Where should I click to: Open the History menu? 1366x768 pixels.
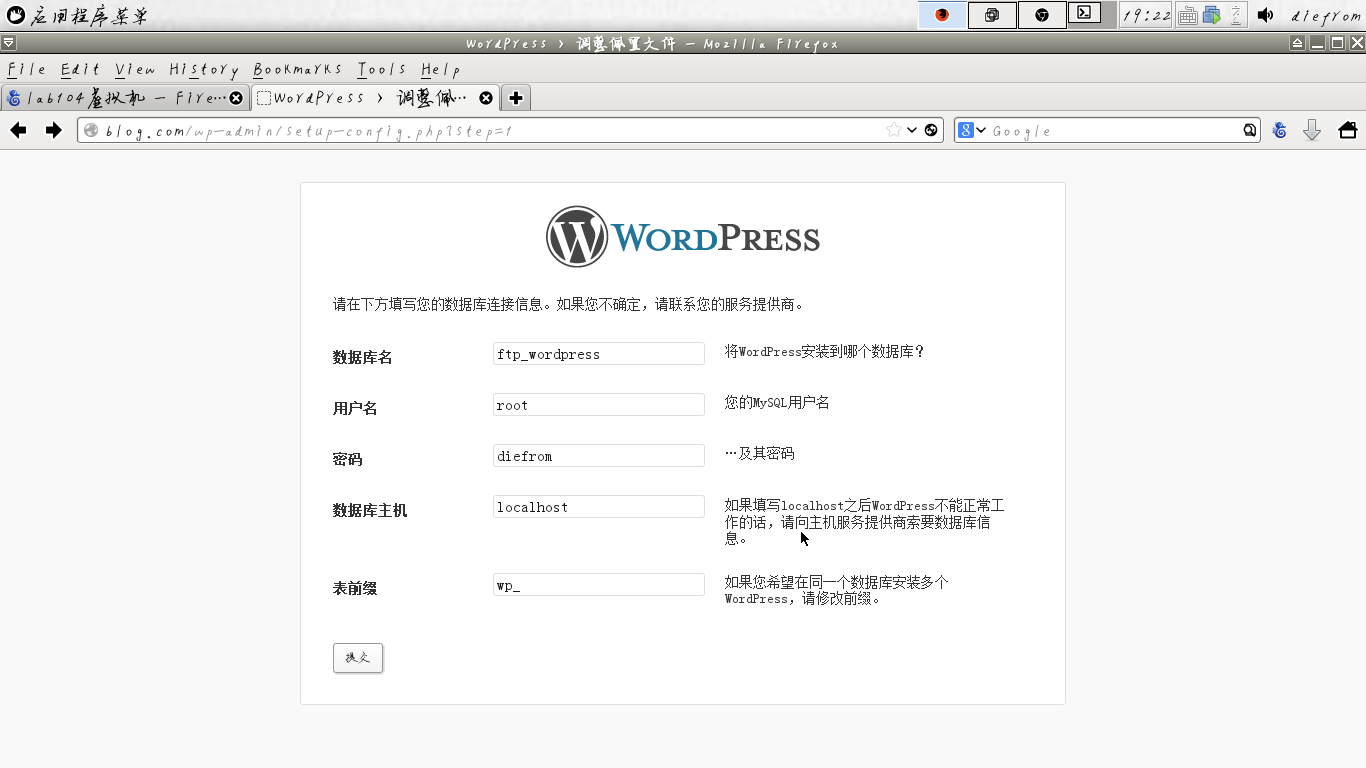coord(204,69)
